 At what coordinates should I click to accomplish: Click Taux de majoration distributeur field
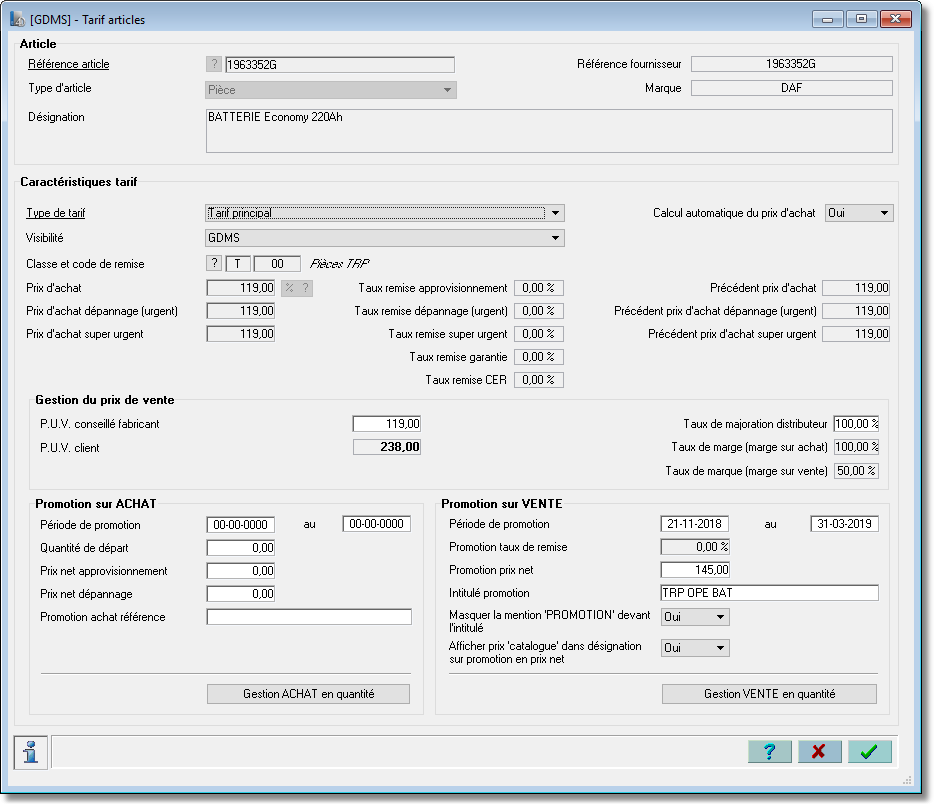click(x=856, y=424)
